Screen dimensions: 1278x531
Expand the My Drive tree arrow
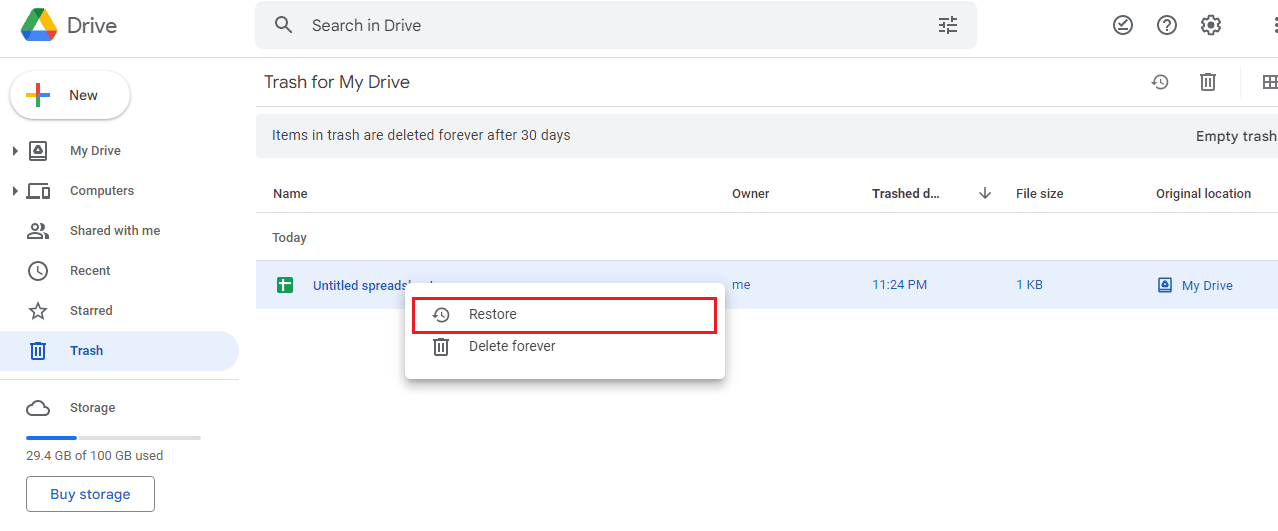click(14, 151)
